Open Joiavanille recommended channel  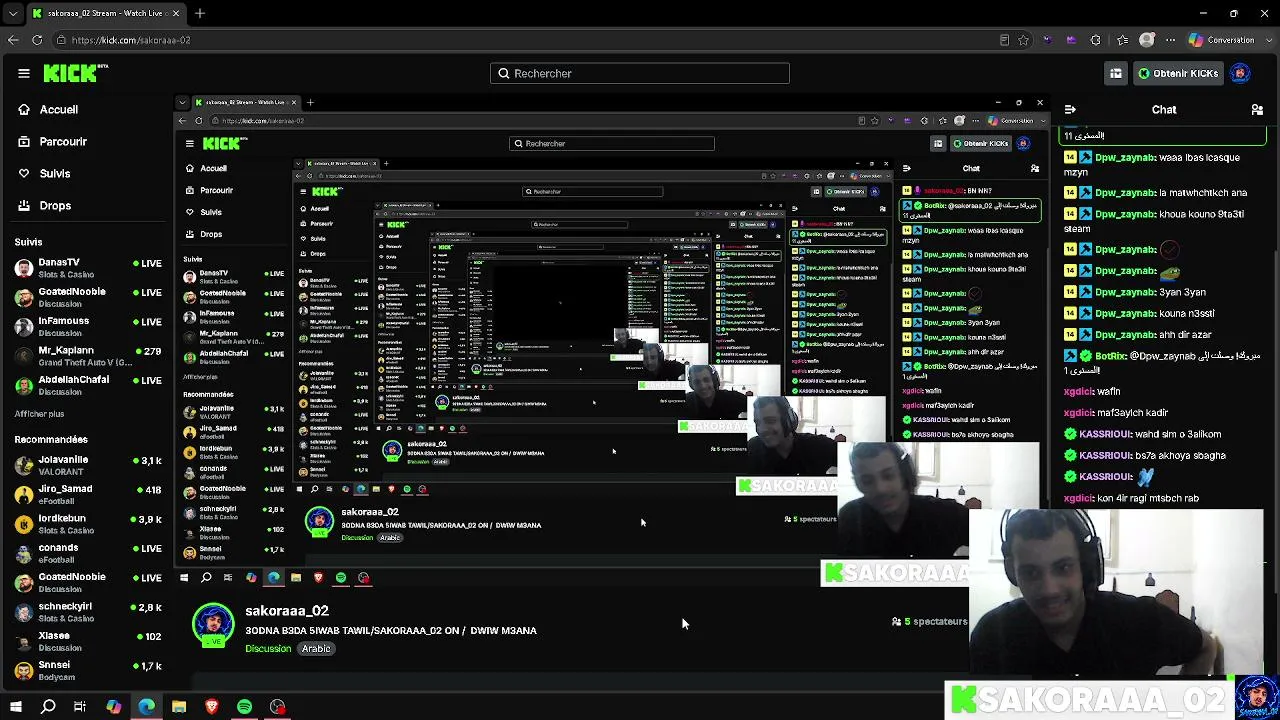pos(87,465)
